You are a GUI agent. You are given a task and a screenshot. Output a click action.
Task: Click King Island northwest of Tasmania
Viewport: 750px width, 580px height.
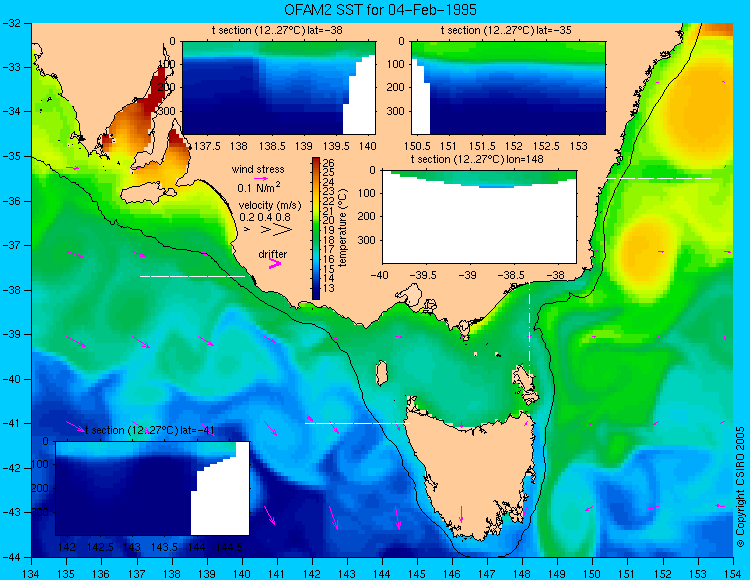pos(381,373)
